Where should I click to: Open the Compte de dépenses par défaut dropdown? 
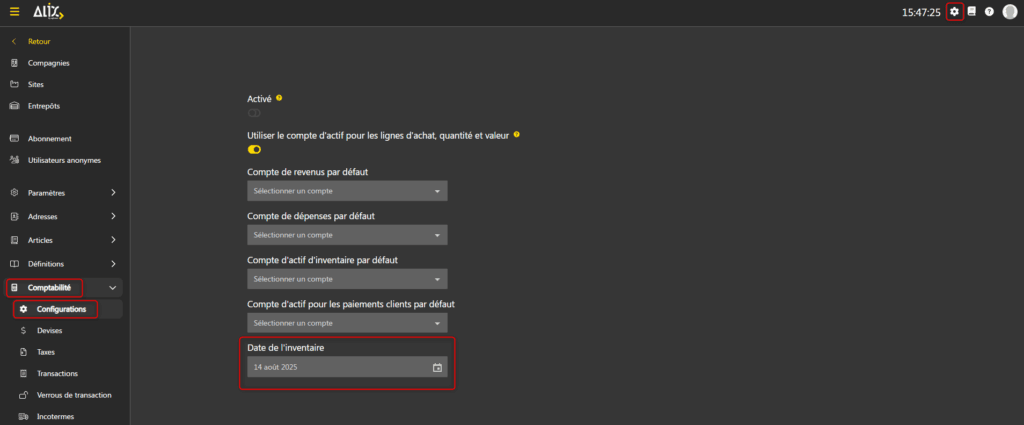(347, 235)
